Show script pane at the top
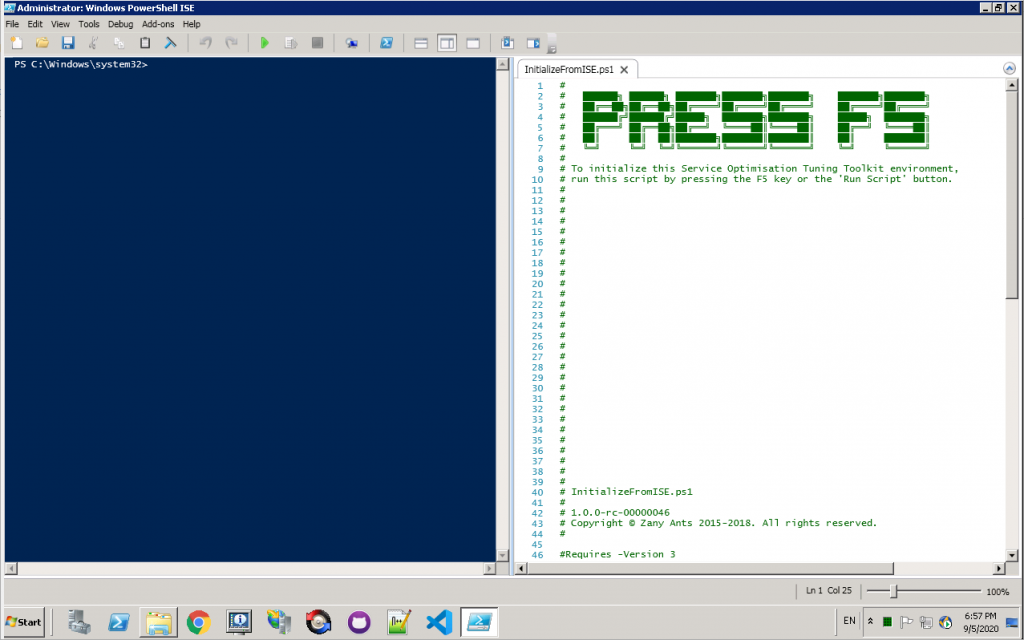This screenshot has height=640, width=1024. (x=421, y=43)
